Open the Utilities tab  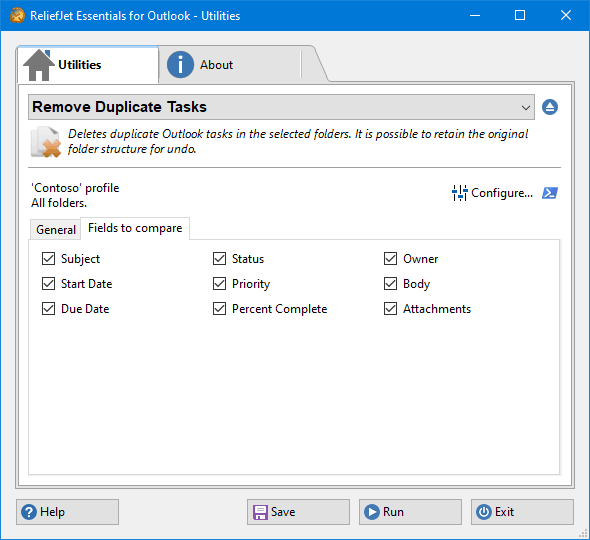coord(87,65)
